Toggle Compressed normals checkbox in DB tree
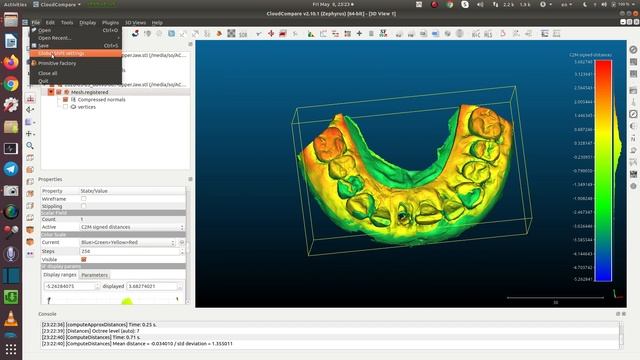 (65, 100)
